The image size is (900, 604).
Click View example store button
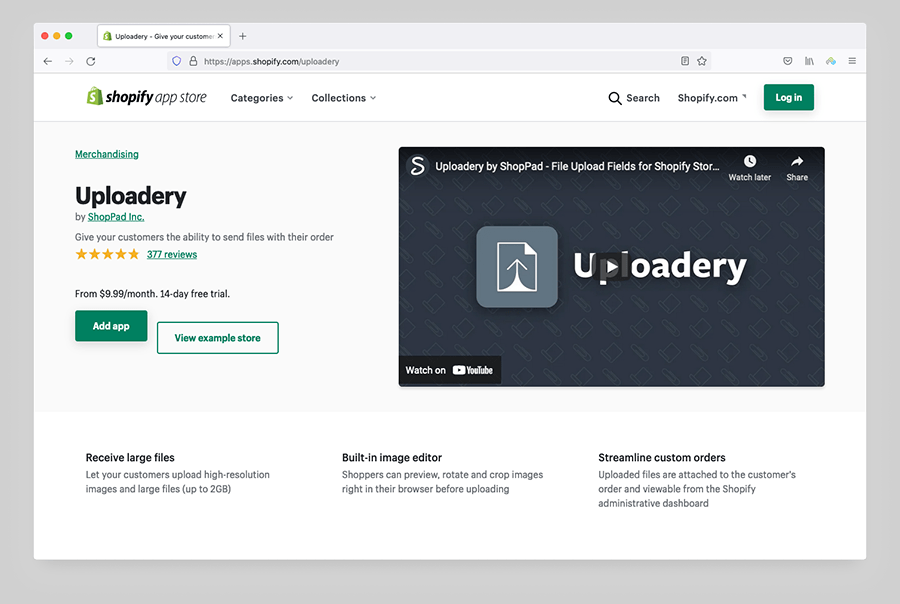pyautogui.click(x=218, y=338)
